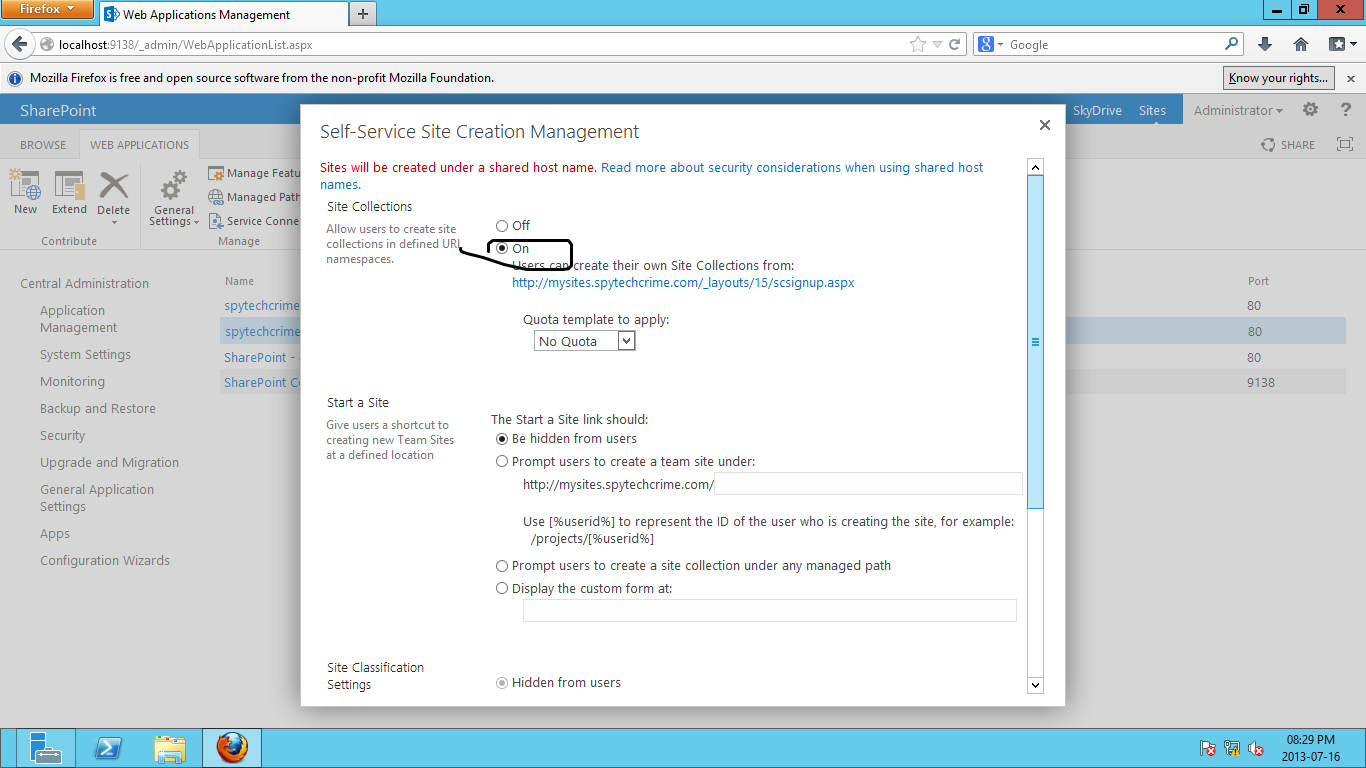Click the SHARE button in the ribbon bar

point(1288,145)
